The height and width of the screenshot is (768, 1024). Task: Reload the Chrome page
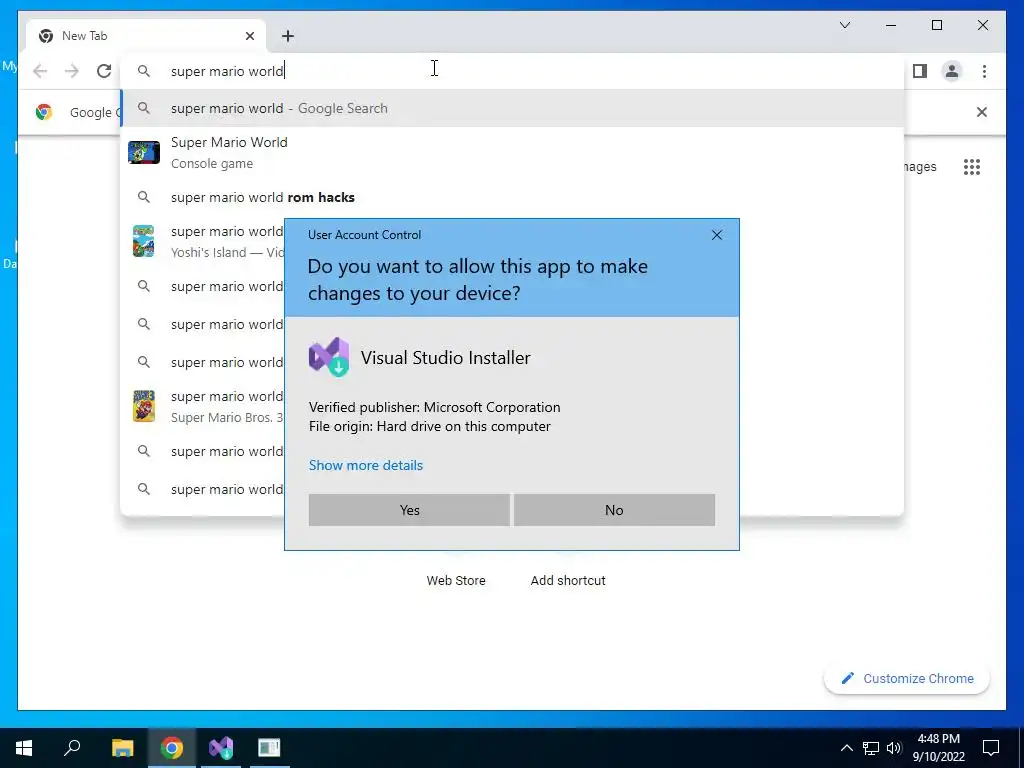104,71
